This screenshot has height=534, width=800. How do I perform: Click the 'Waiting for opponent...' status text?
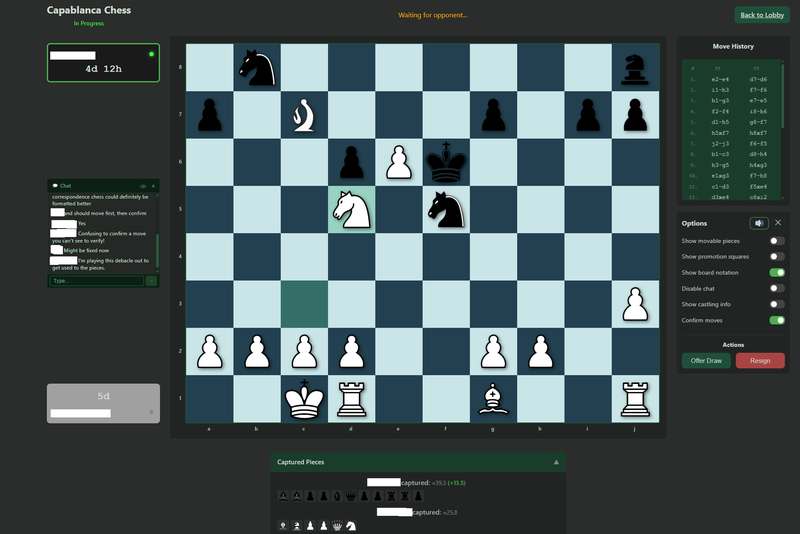coord(433,15)
